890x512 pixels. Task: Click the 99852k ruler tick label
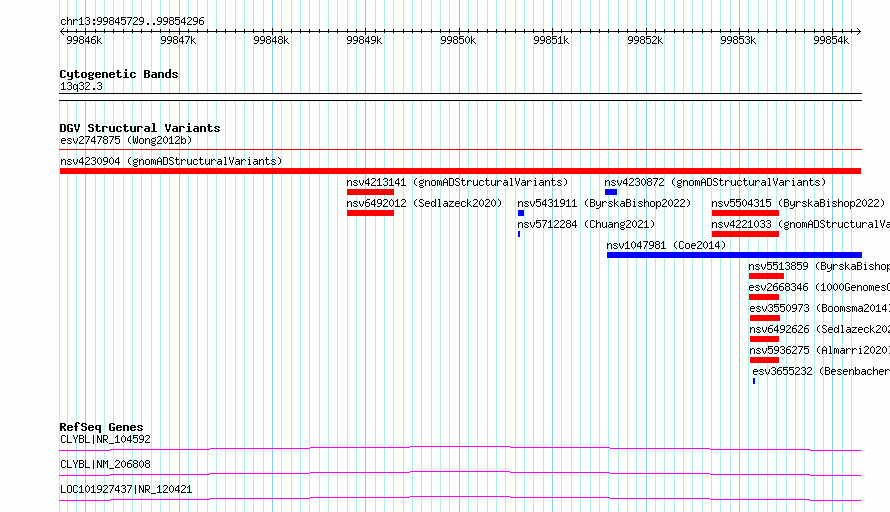click(645, 40)
